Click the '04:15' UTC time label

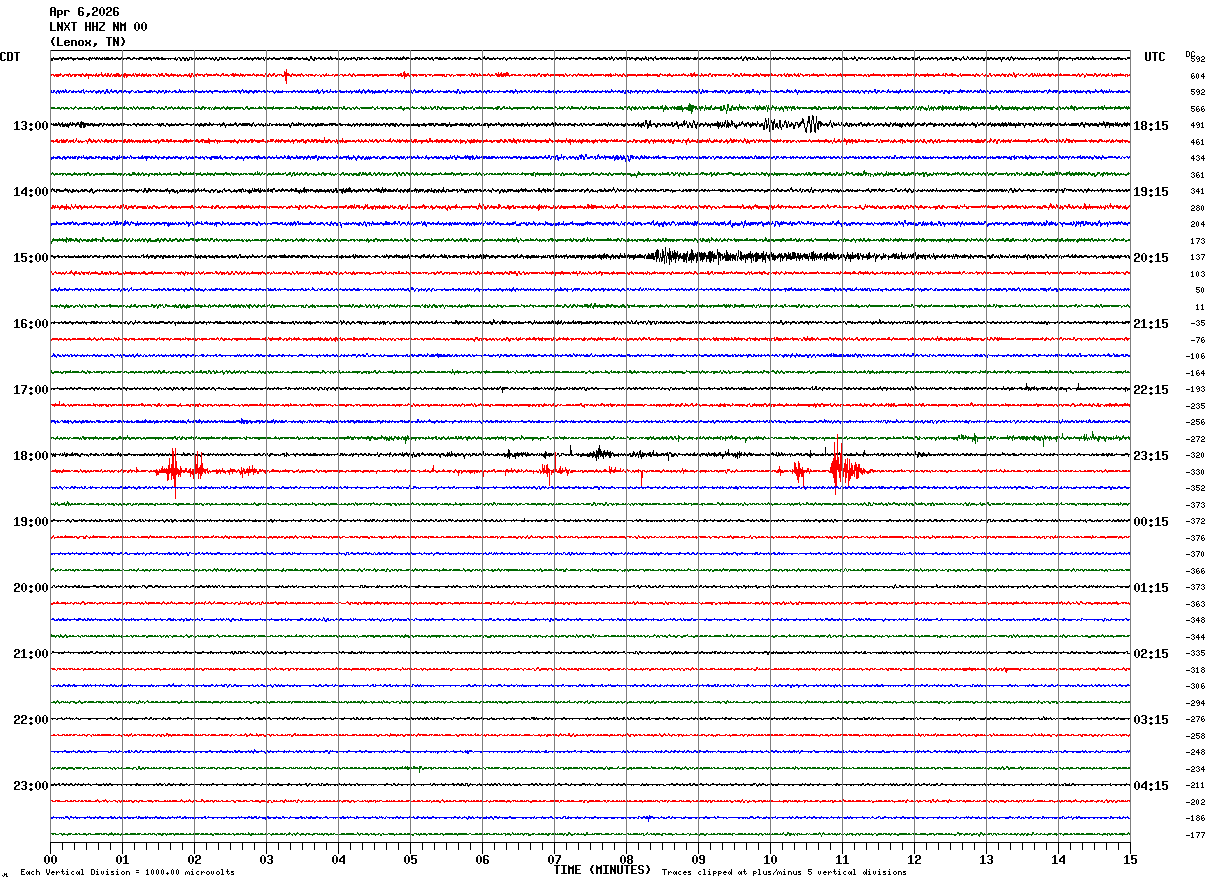tap(1151, 786)
